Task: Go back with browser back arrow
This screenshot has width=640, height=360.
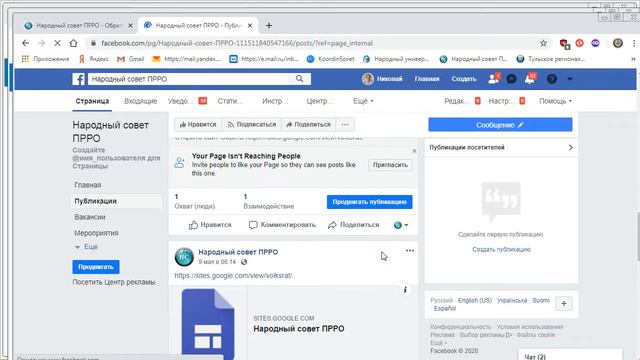Action: (x=25, y=43)
